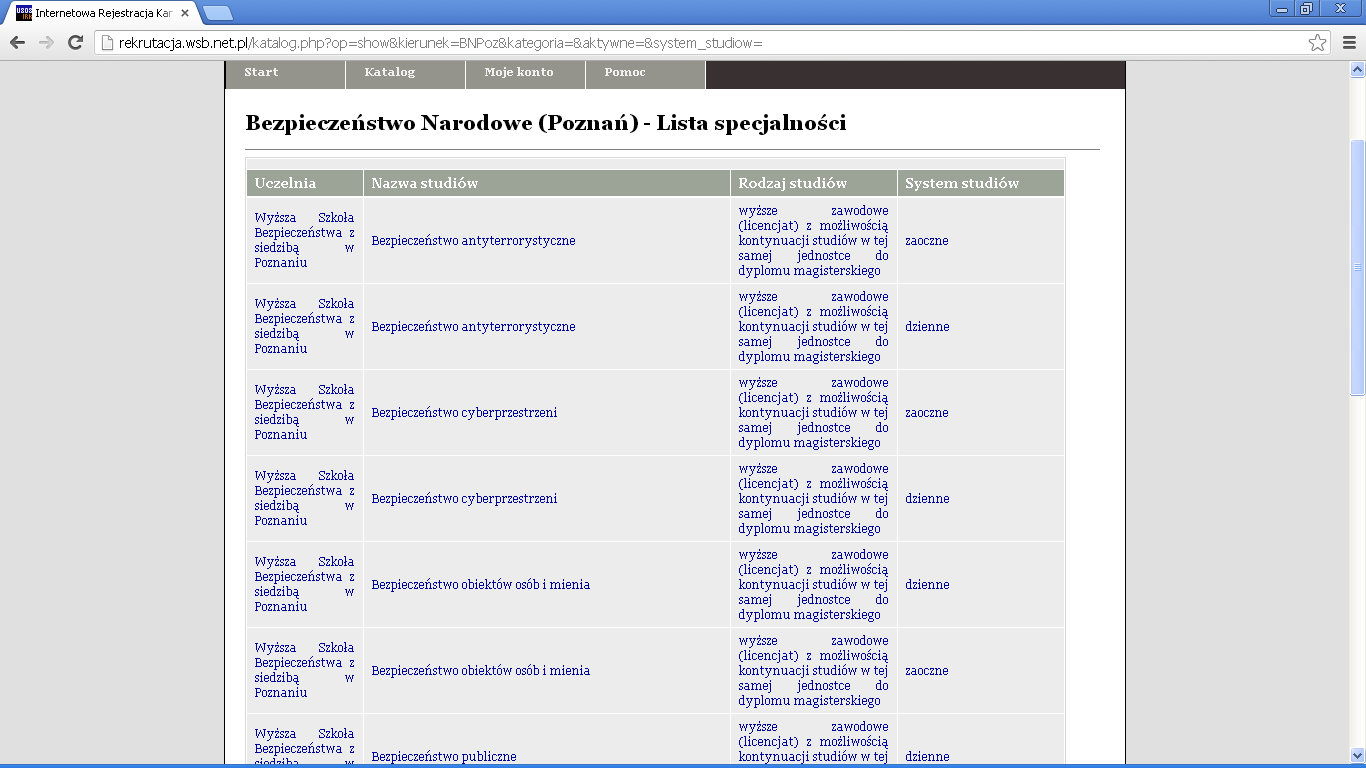
Task: Open dzienne Bezpieczeństwo obiektów osób i mienia link
Action: pos(480,585)
